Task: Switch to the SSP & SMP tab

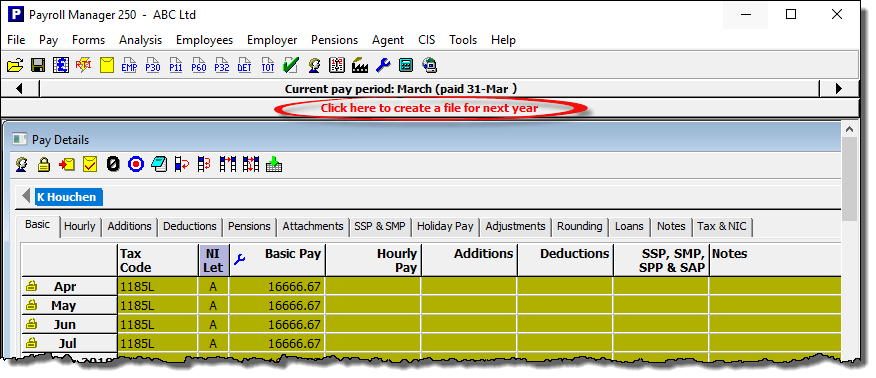Action: (x=380, y=227)
